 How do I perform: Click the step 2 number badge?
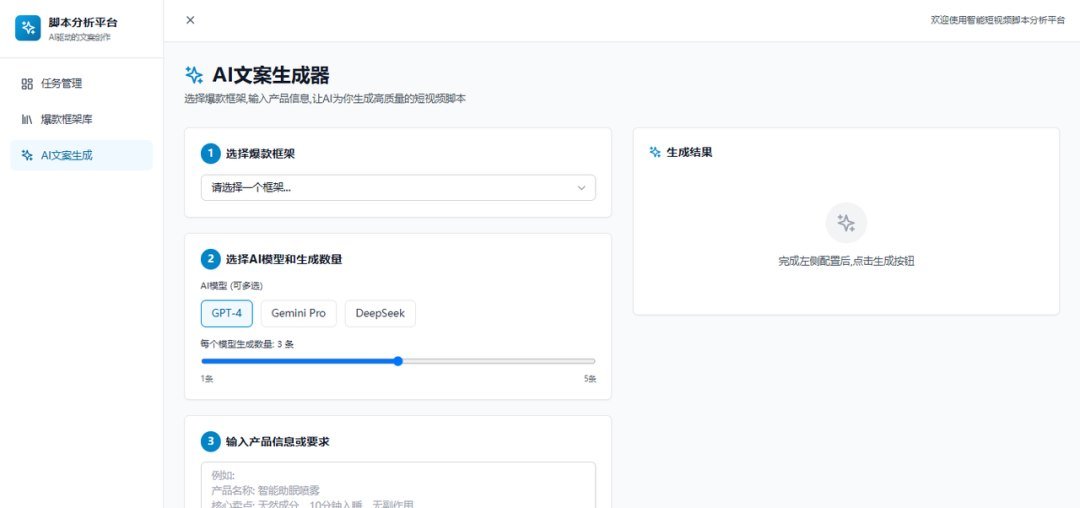(x=211, y=260)
